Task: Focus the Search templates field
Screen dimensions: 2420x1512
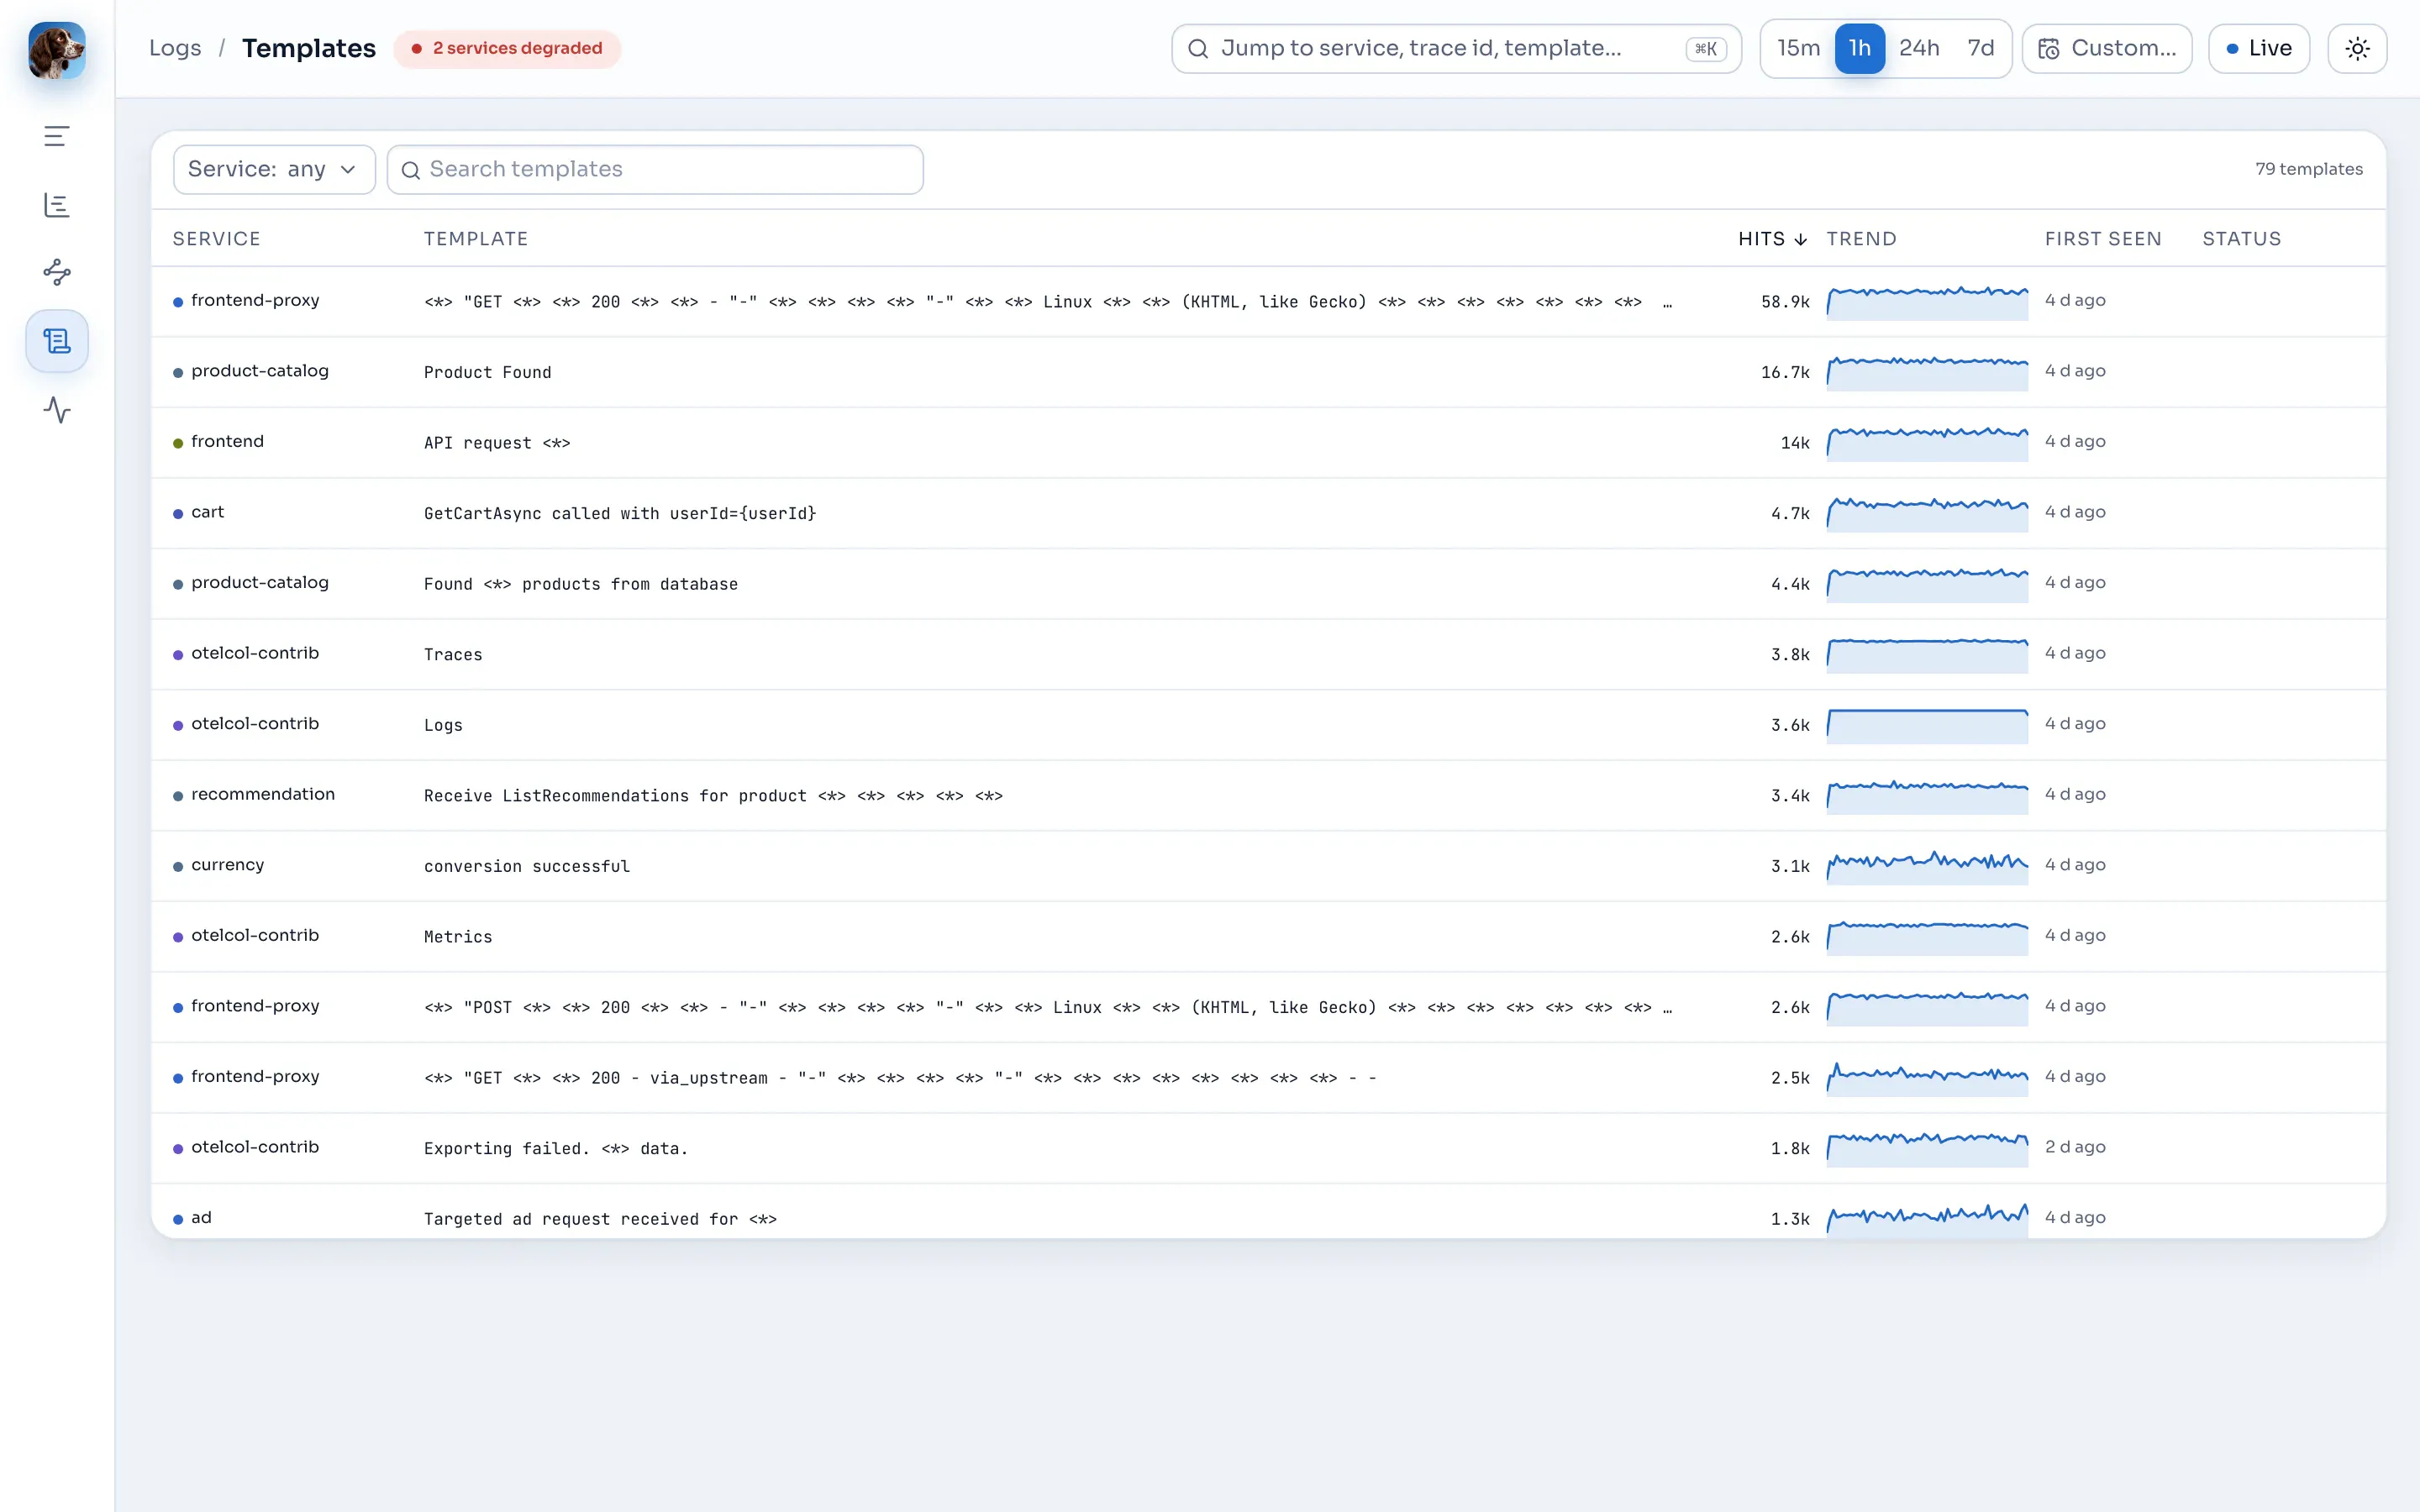Action: [x=655, y=169]
